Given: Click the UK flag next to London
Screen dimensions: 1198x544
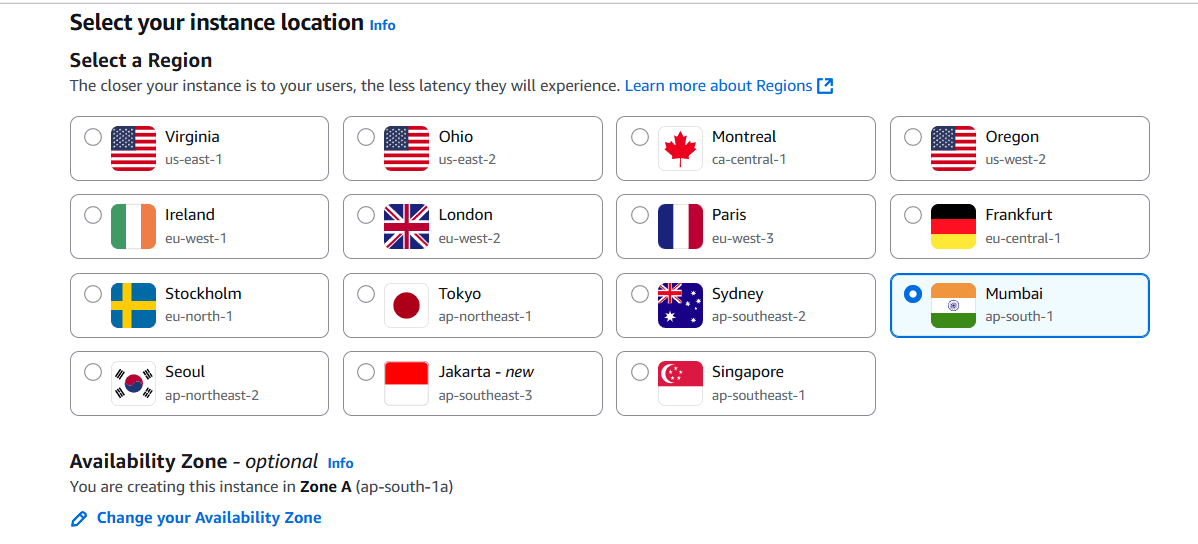Looking at the screenshot, I should coord(406,226).
